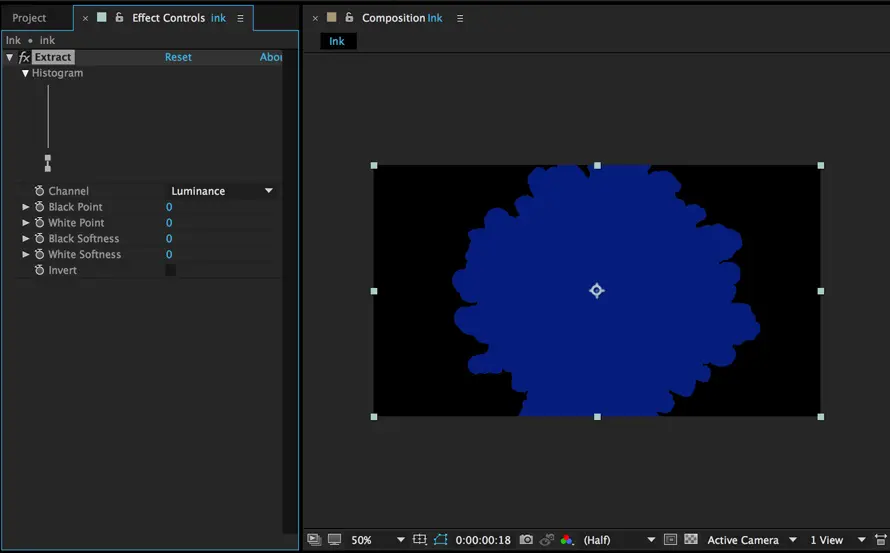Toggle the Effect Controls panel lock icon
This screenshot has width=890, height=553.
[x=119, y=18]
